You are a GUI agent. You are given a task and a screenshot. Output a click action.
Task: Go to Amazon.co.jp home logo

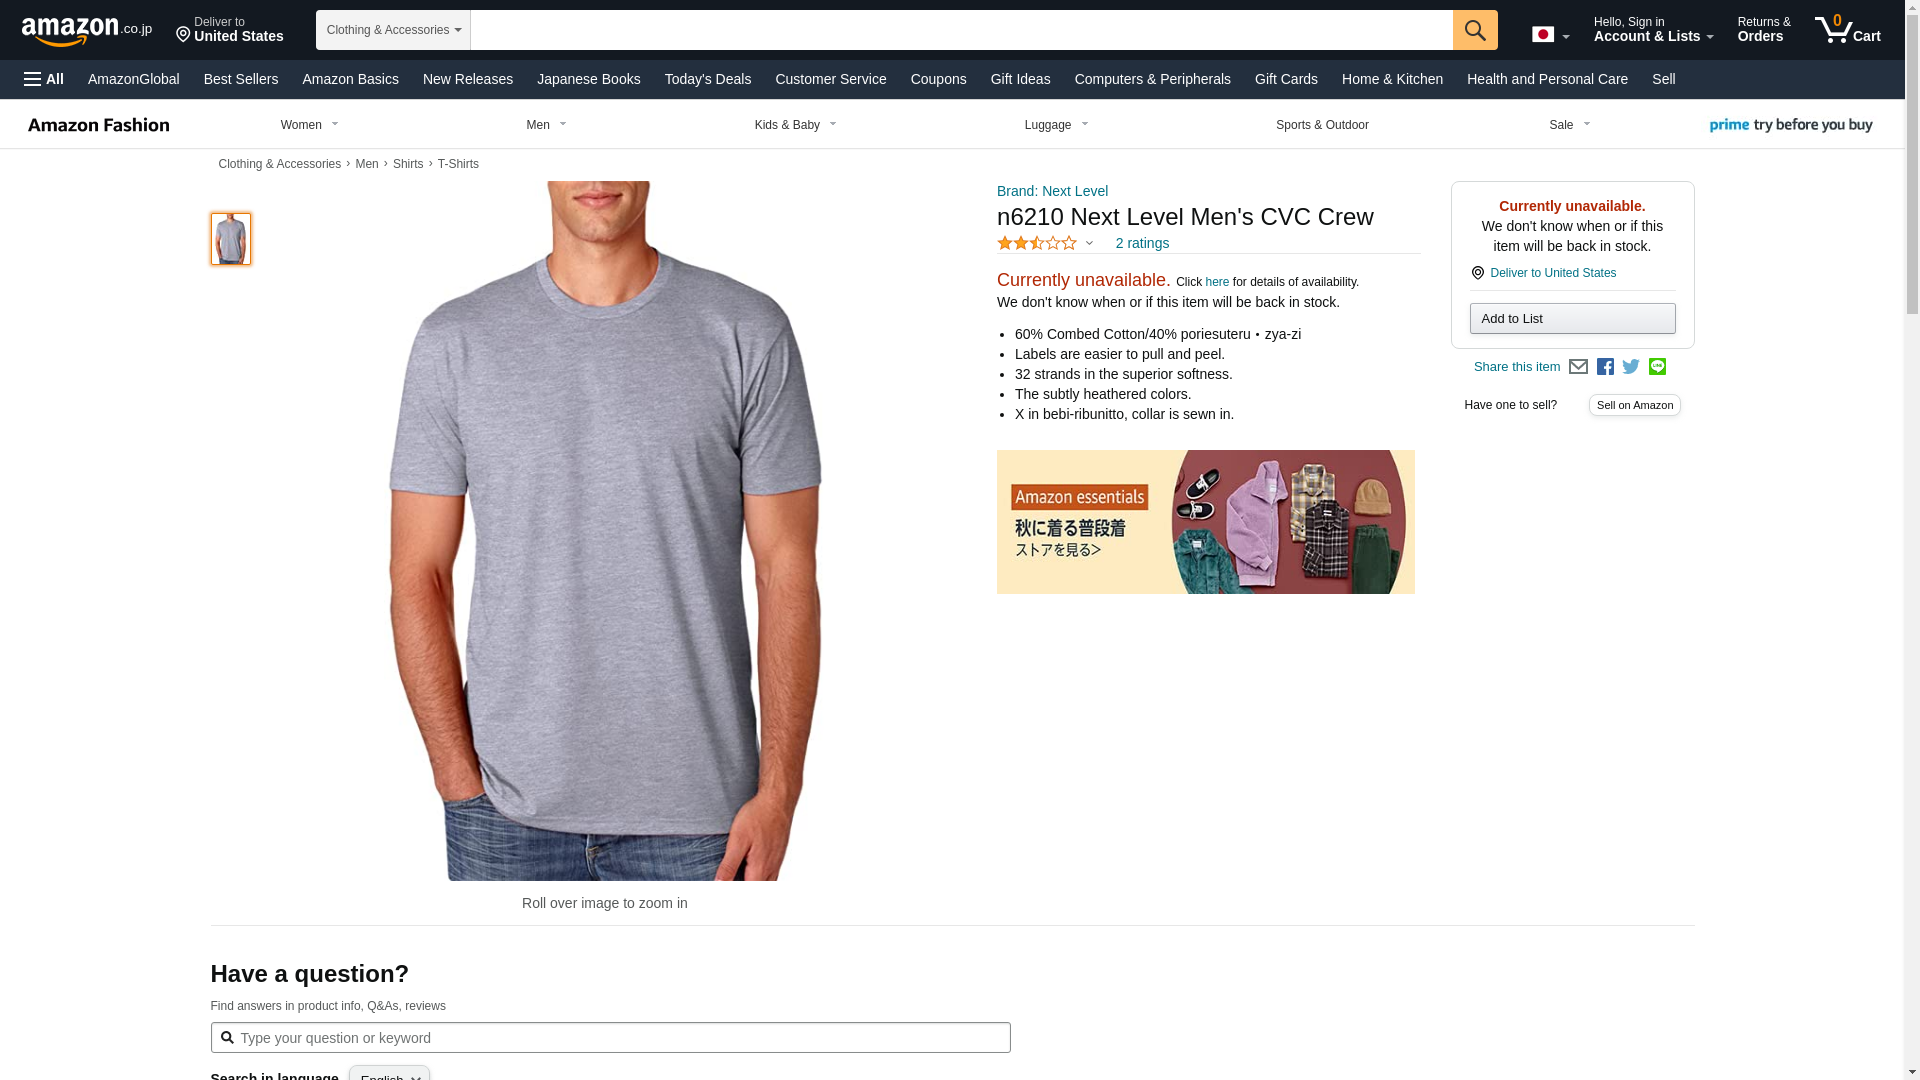87,30
